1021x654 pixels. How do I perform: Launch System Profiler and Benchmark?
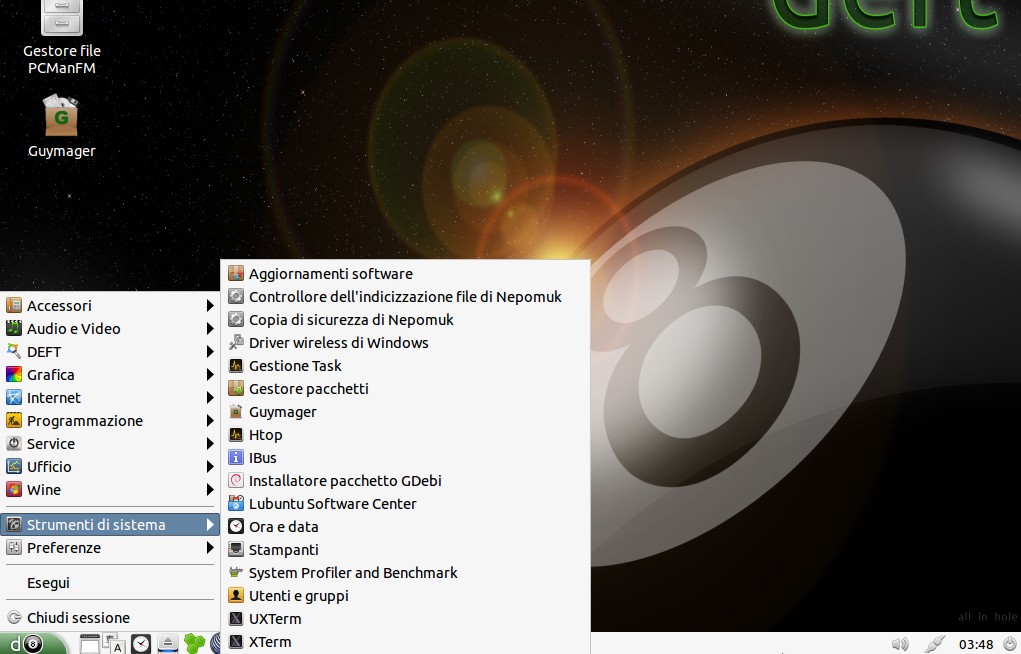405,573
